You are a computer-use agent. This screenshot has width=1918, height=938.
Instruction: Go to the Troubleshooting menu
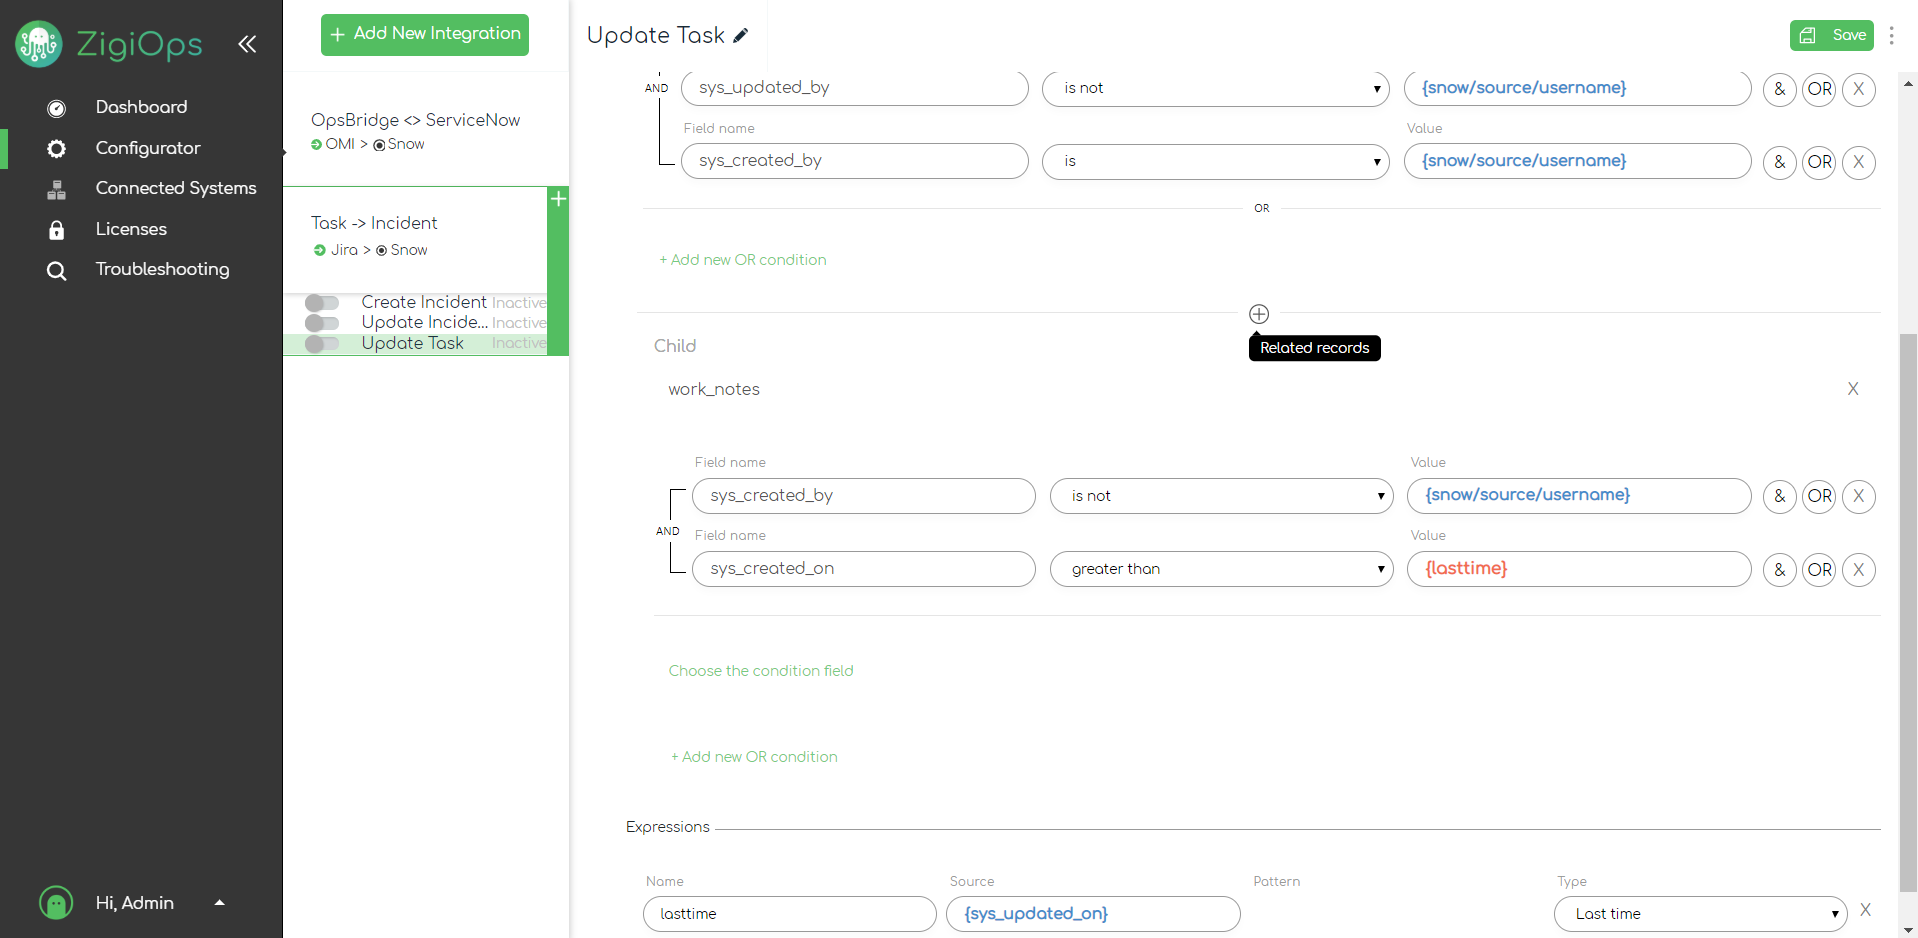pos(162,269)
